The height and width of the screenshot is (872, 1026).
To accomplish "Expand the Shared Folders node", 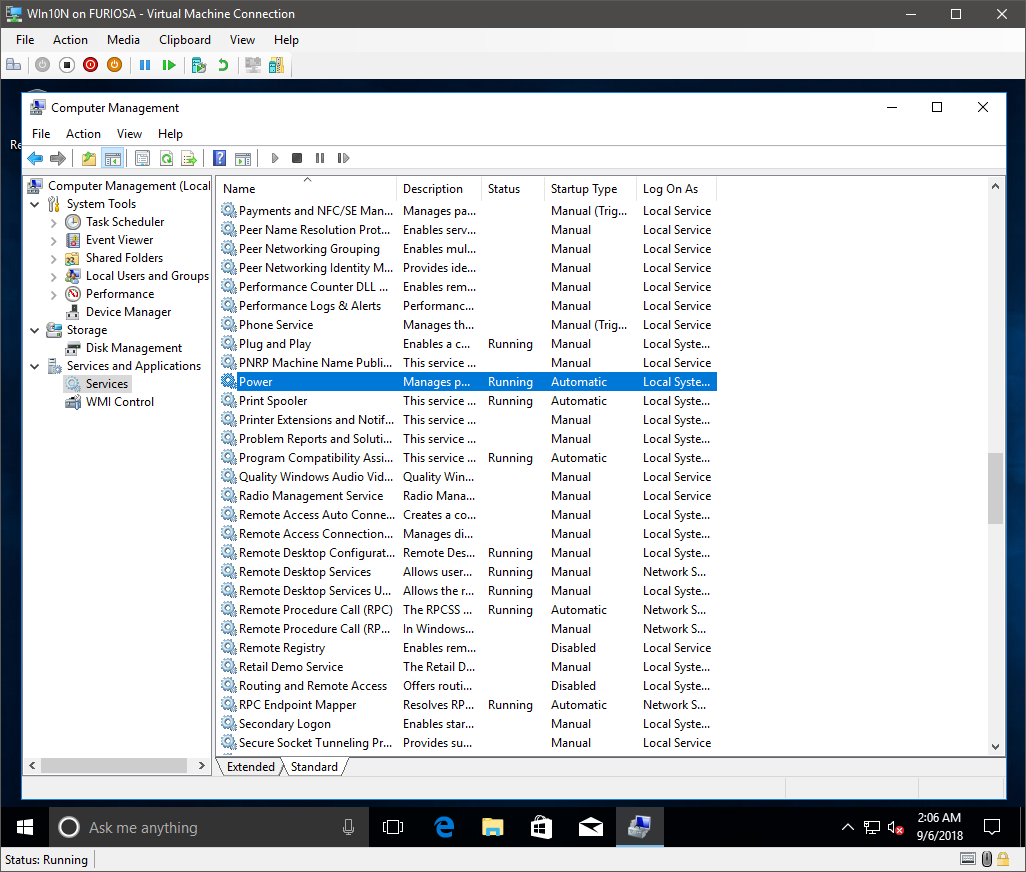I will click(54, 258).
